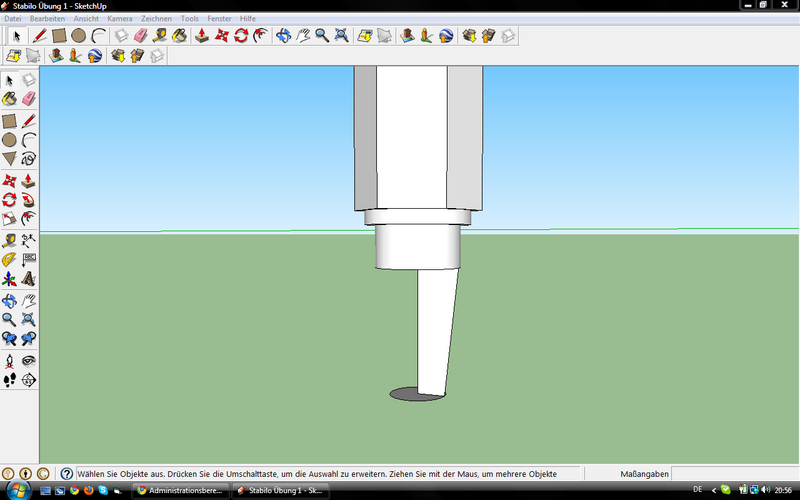The width and height of the screenshot is (800, 500).
Task: Select the 3D Text tool in left toolbar
Action: click(28, 278)
